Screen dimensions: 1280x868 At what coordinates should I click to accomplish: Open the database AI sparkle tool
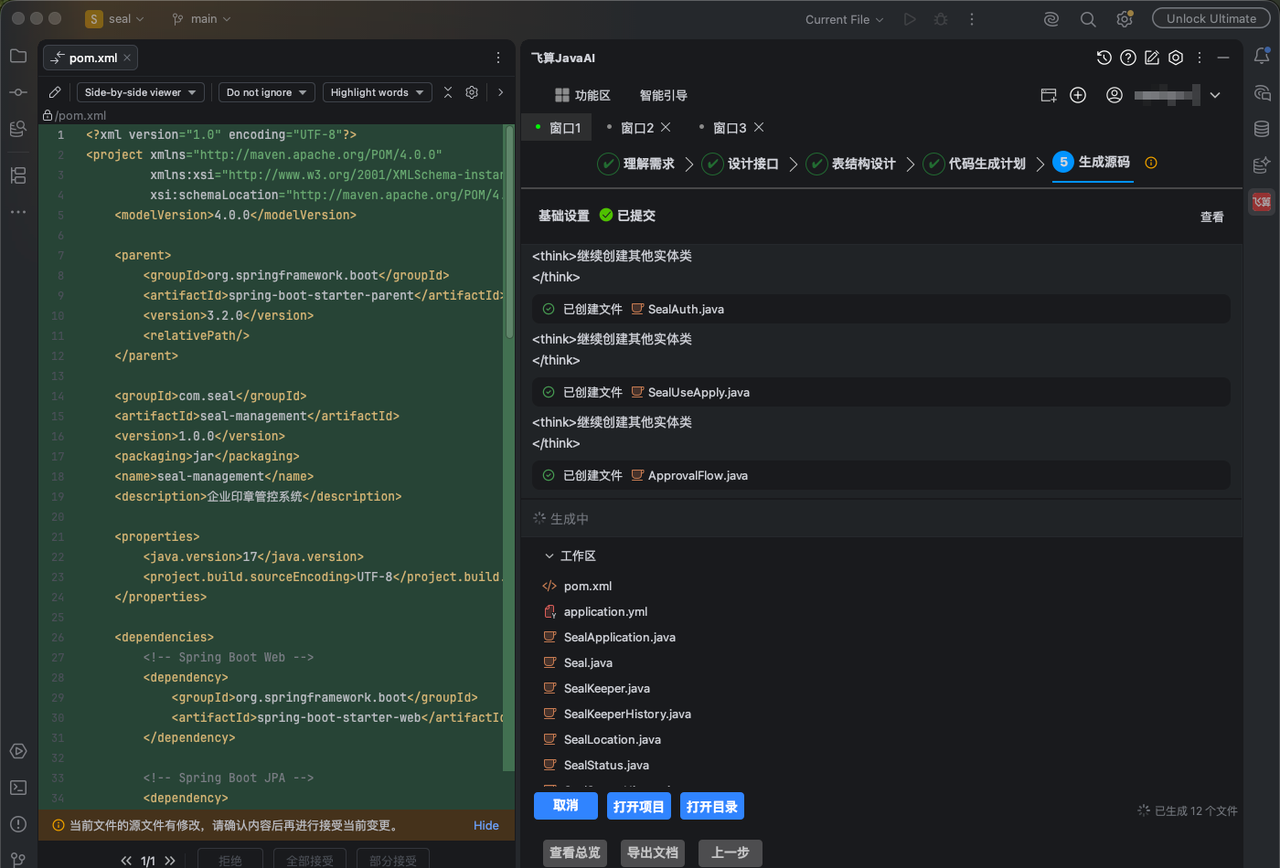click(1262, 165)
